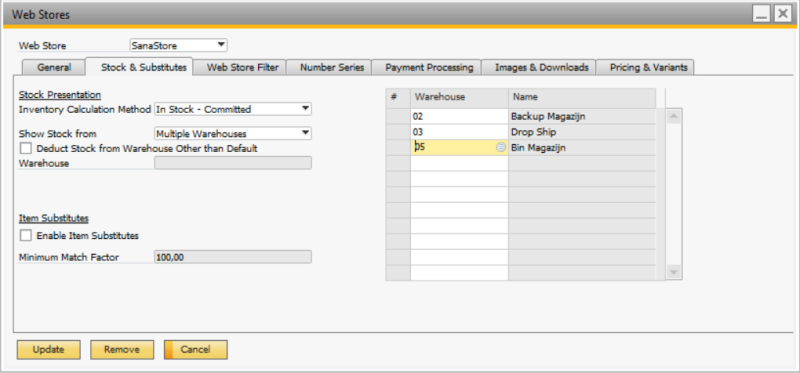Go to the Number Series tab

(x=332, y=67)
